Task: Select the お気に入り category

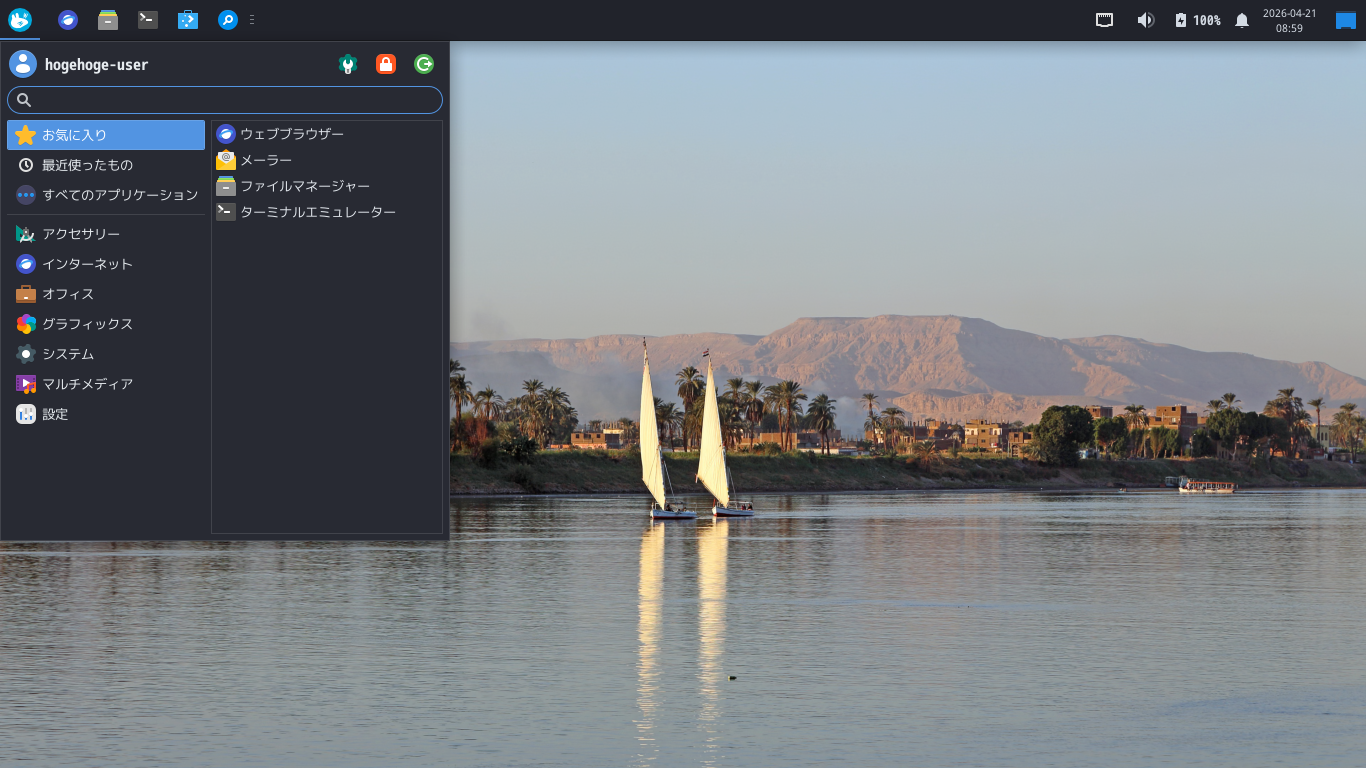Action: click(x=106, y=135)
